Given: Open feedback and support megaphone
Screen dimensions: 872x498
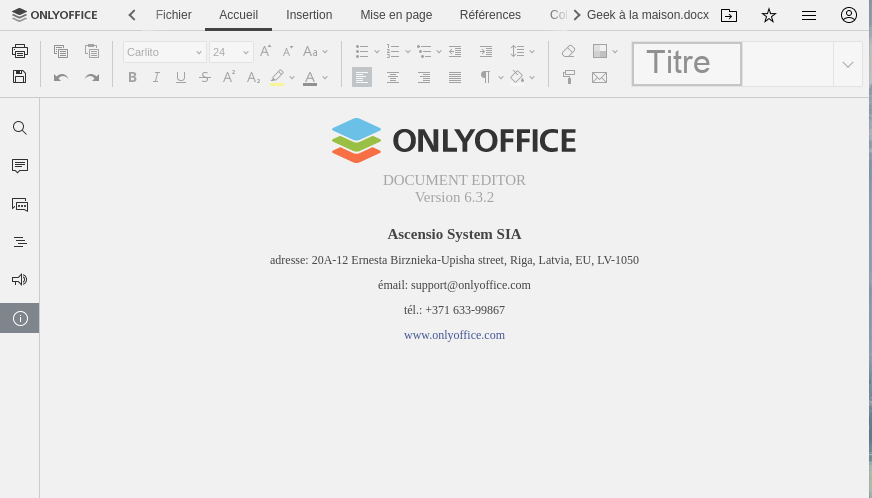Looking at the screenshot, I should (19, 279).
